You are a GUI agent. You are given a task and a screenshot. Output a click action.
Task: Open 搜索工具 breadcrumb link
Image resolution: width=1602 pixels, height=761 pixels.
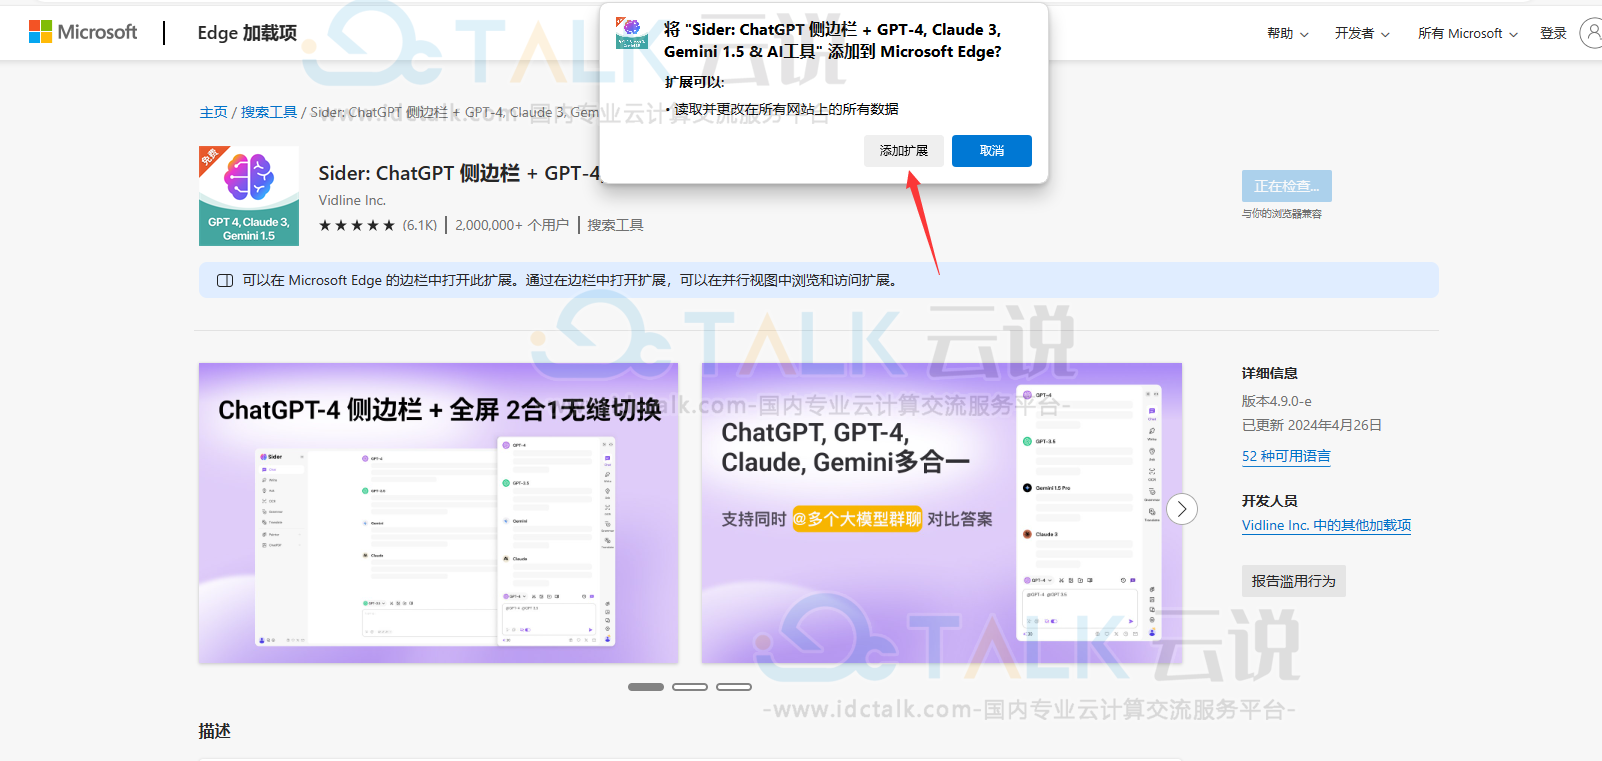[269, 112]
